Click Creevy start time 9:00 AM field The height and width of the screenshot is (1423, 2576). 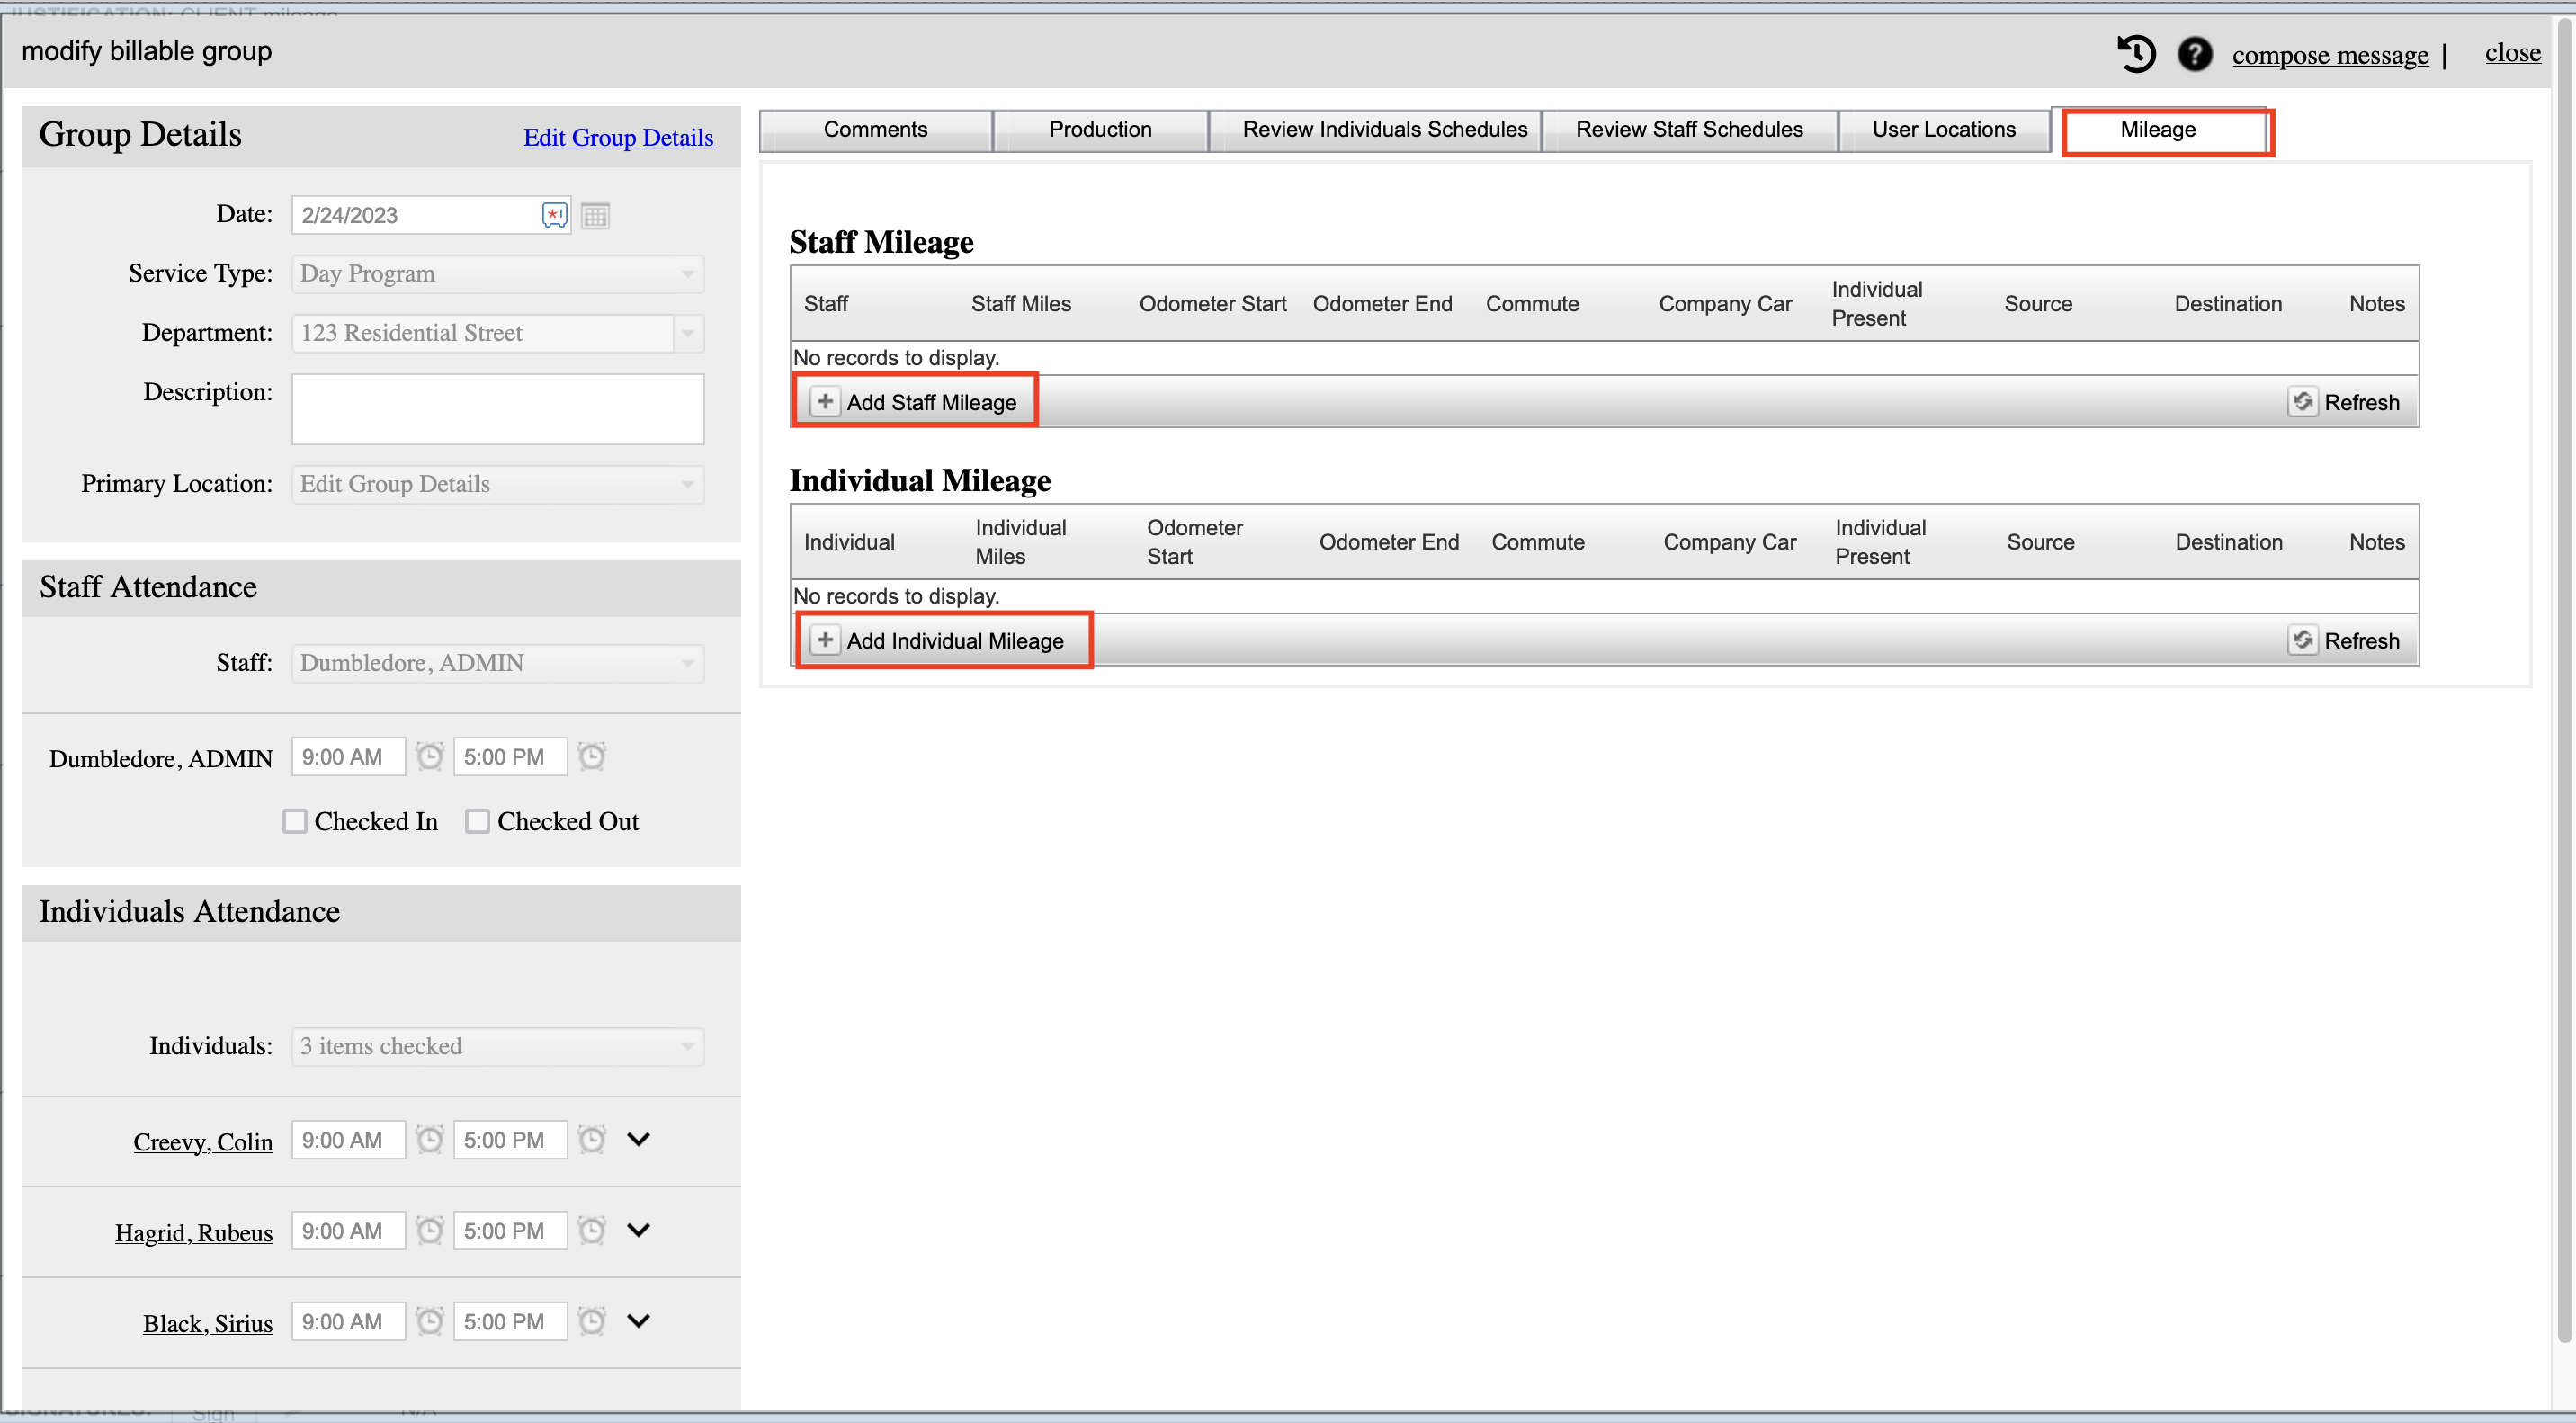pyautogui.click(x=348, y=1140)
